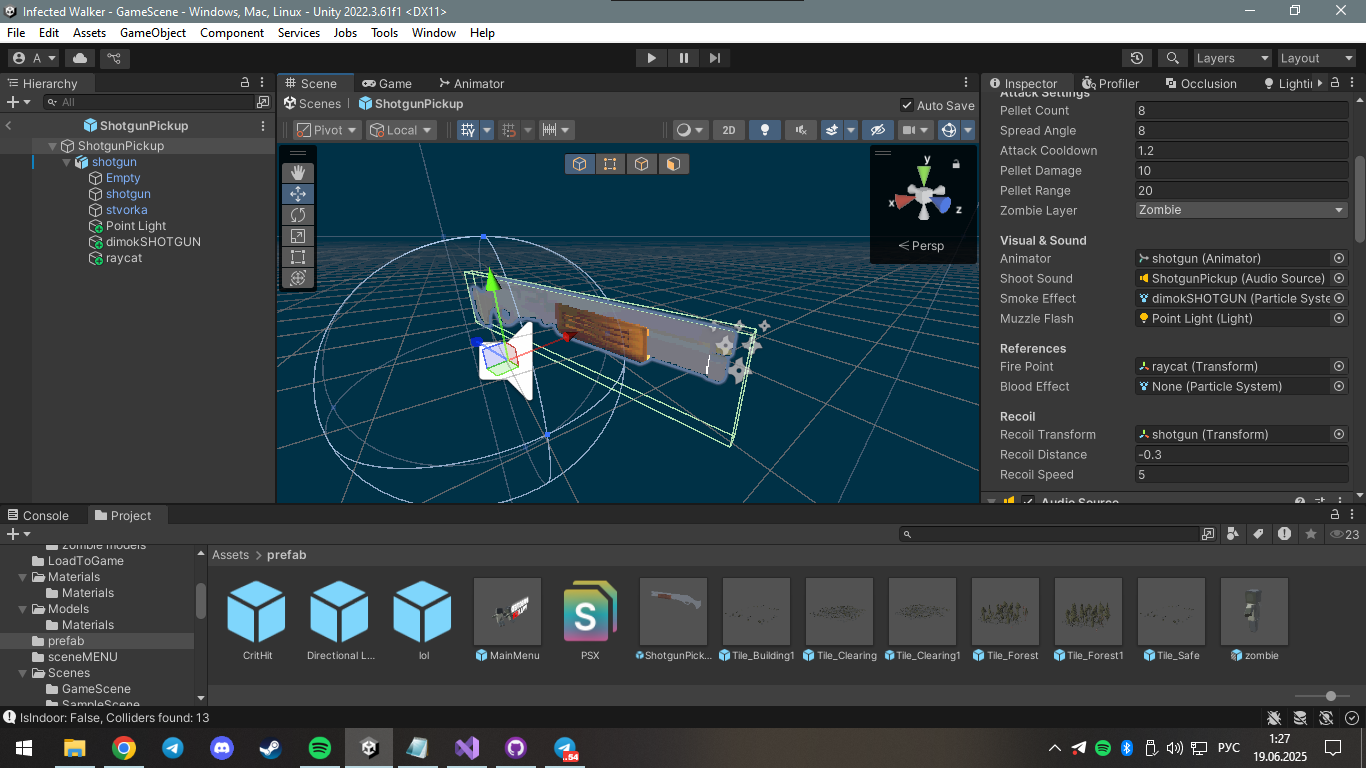Open the Zombie Layer dropdown
The width and height of the screenshot is (1366, 768).
point(1242,210)
